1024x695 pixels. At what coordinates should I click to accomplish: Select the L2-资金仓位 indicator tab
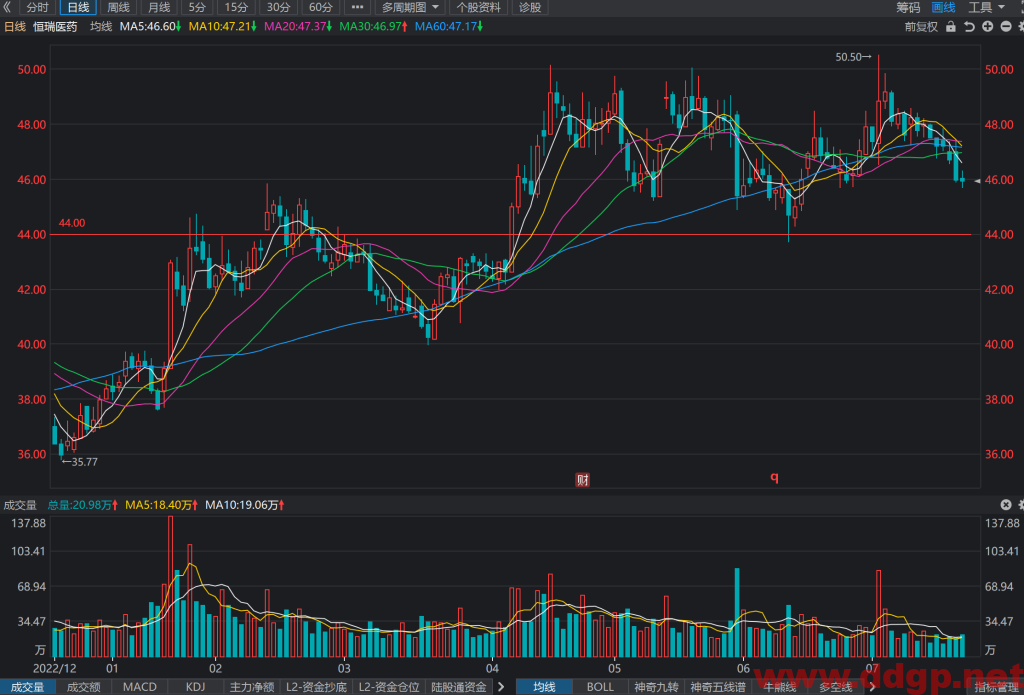click(389, 687)
